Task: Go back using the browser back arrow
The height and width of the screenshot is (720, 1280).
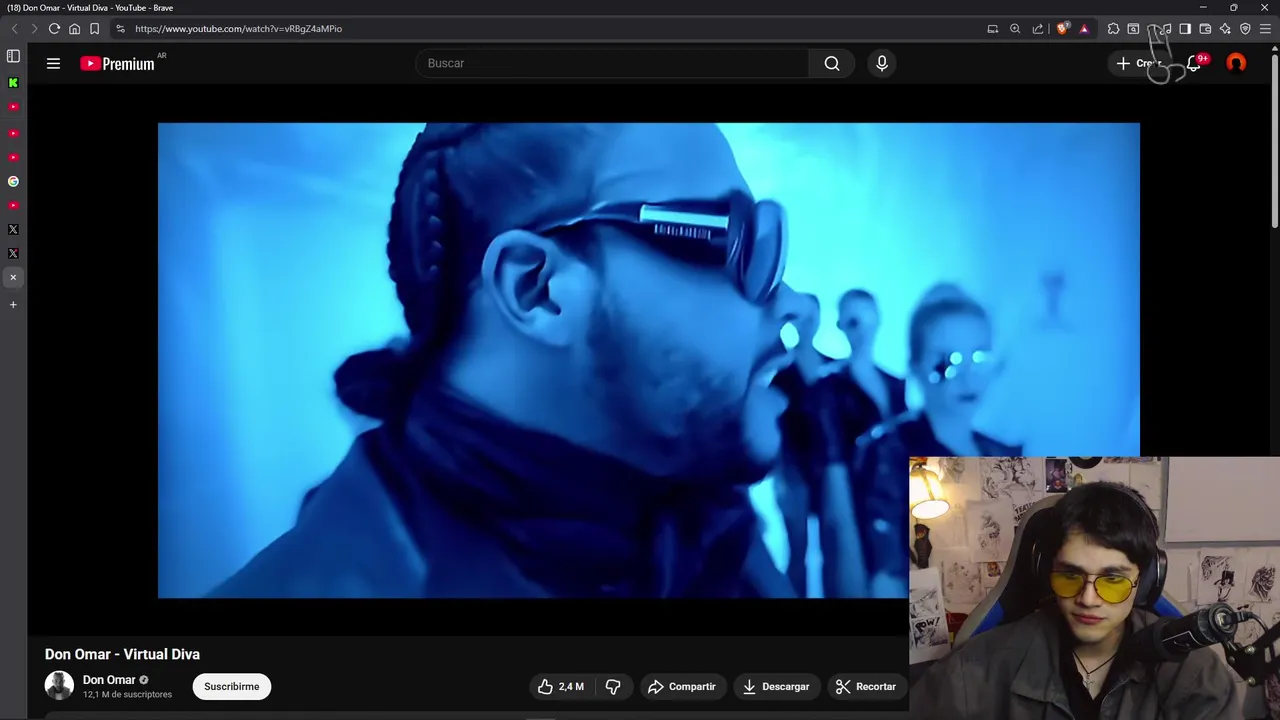Action: 14,29
